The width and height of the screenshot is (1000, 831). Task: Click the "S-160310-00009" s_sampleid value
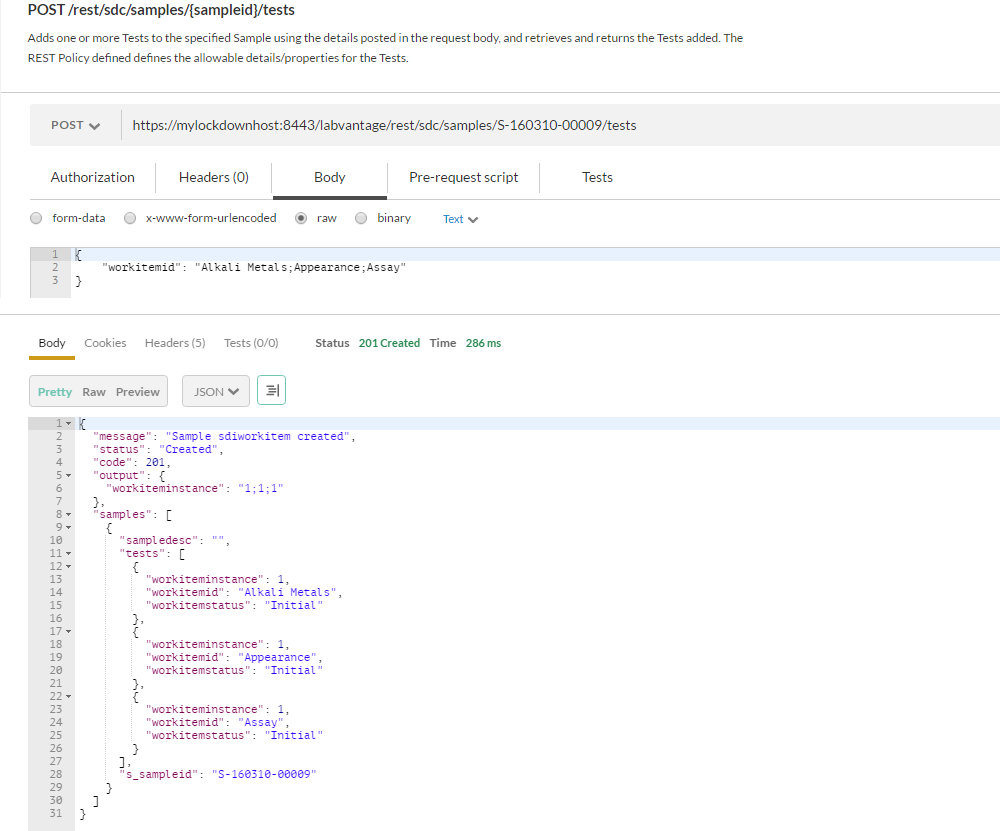[x=264, y=774]
